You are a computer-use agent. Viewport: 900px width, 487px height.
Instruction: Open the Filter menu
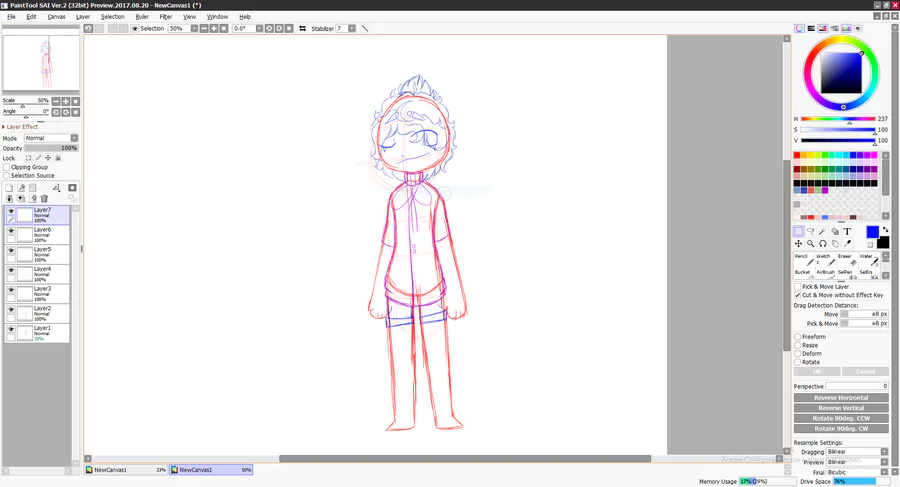166,17
